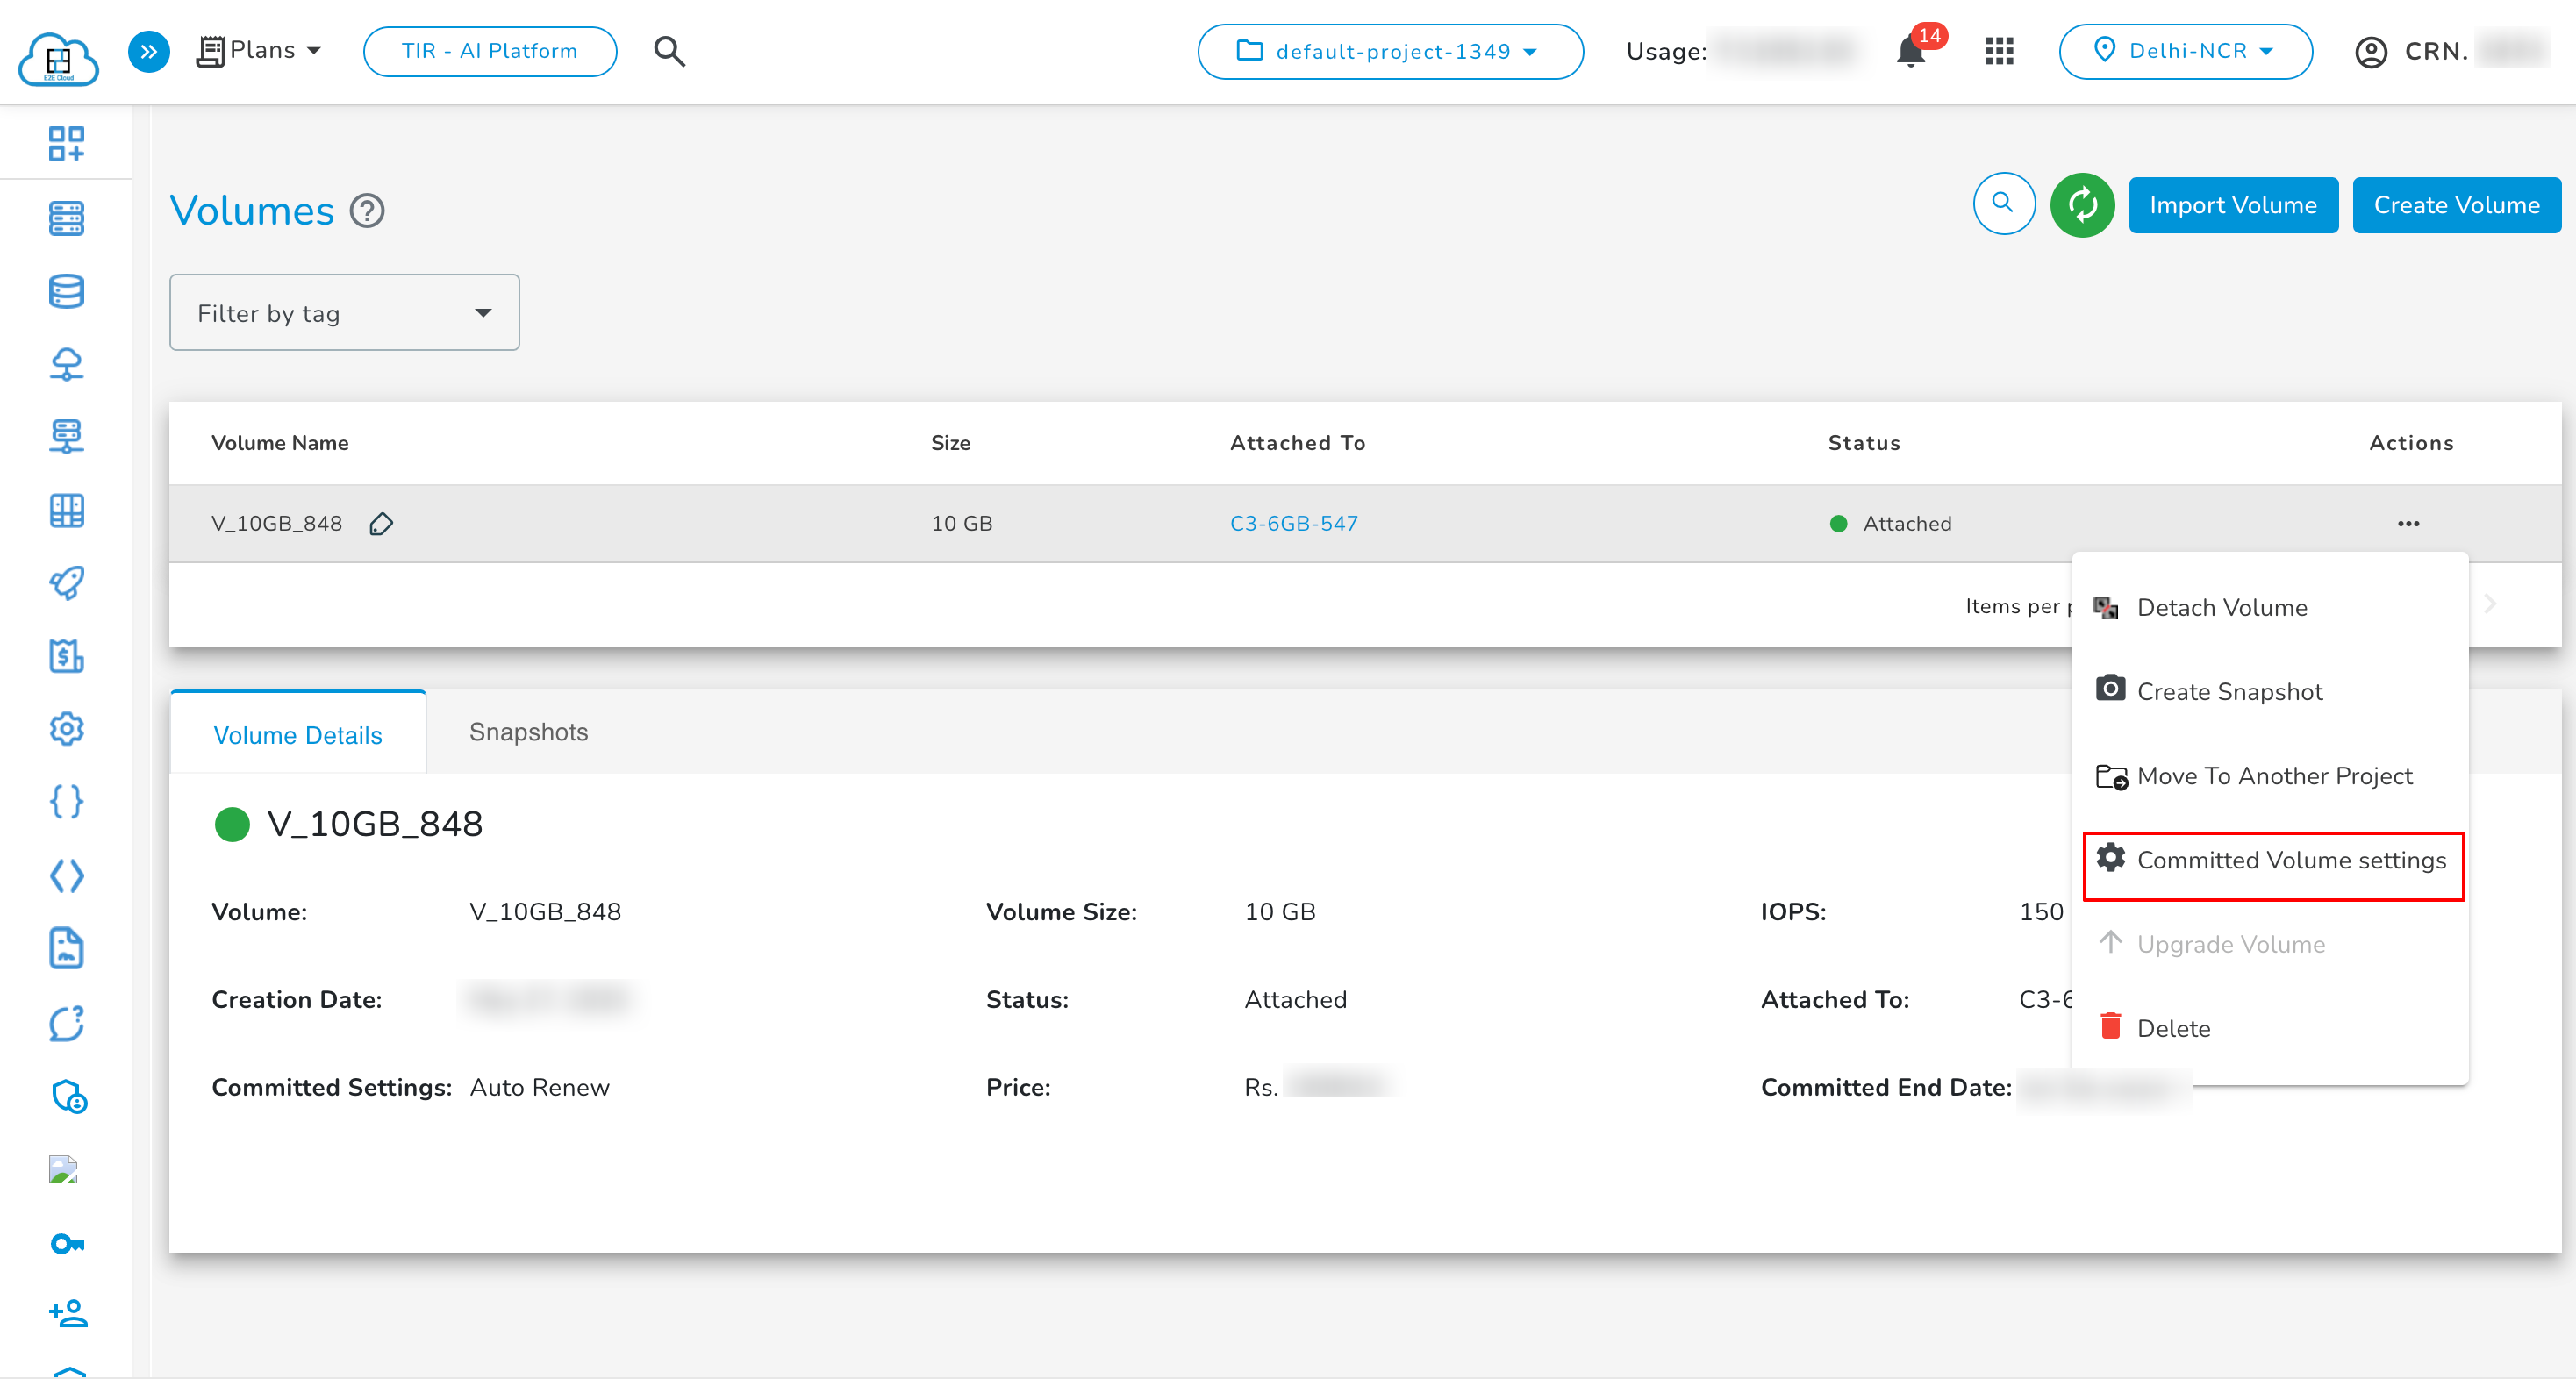The height and width of the screenshot is (1379, 2576).
Task: Click the Create Volume button
Action: pyautogui.click(x=2455, y=205)
